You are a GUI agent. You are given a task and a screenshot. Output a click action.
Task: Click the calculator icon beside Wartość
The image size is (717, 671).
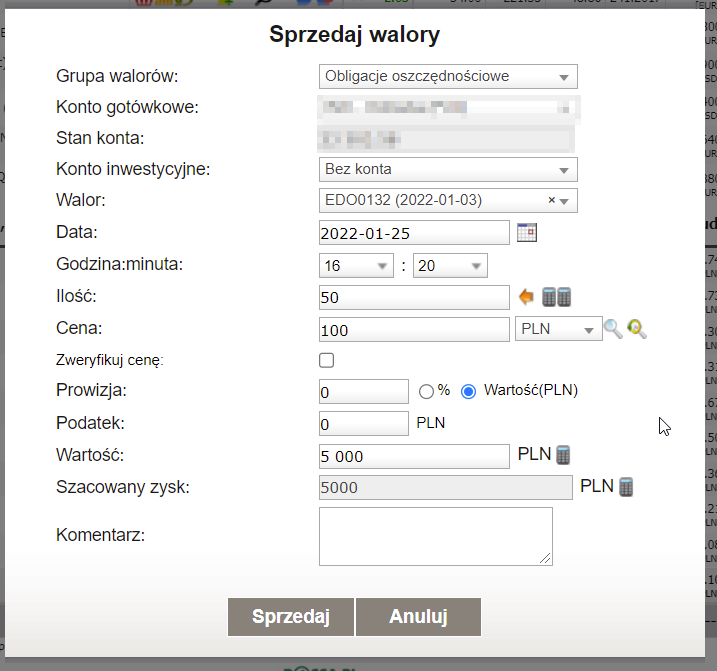564,455
